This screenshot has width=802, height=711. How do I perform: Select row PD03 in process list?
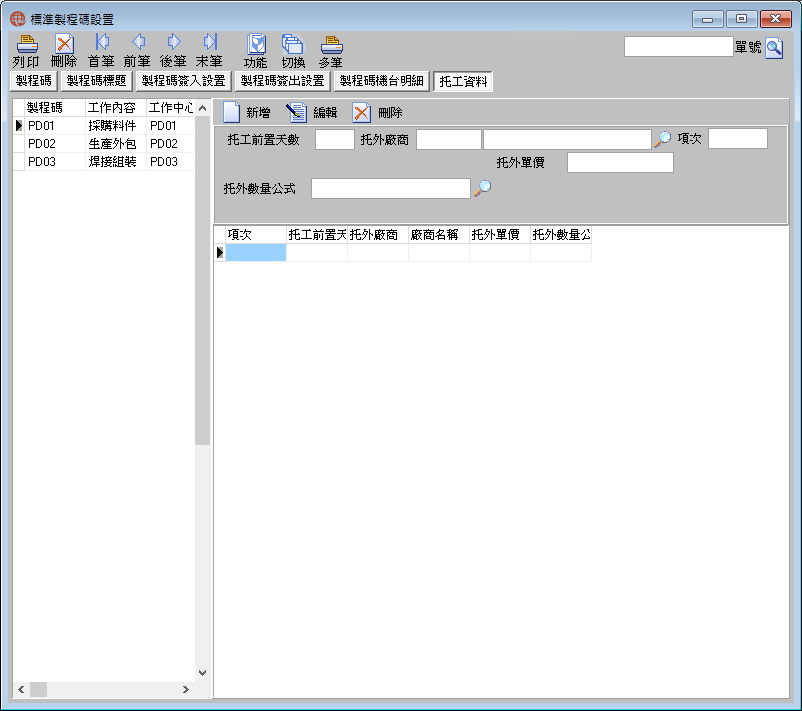click(x=104, y=162)
